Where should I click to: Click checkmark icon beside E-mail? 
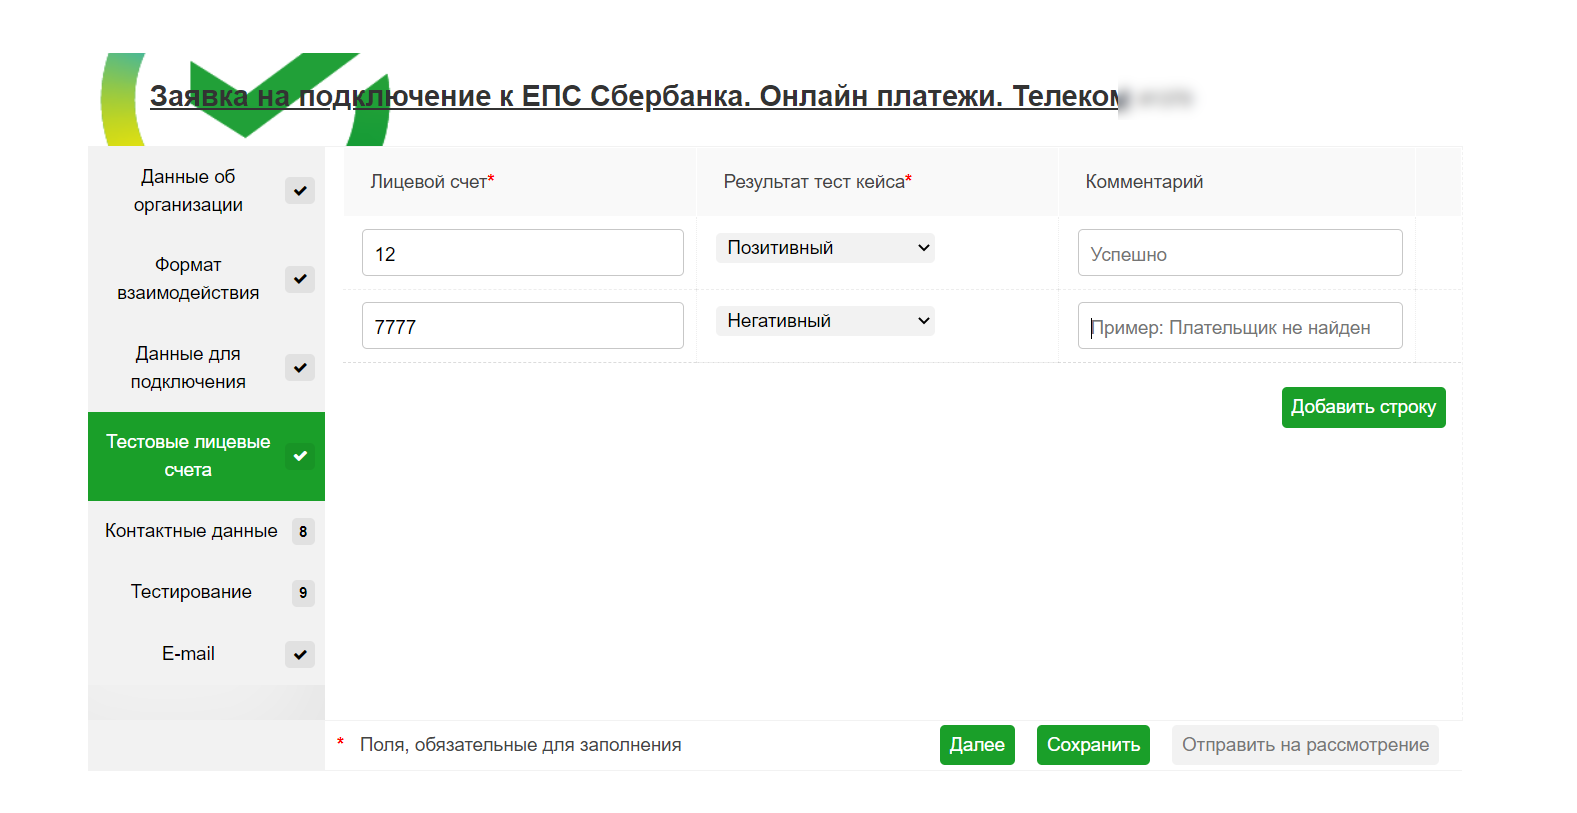coord(300,655)
